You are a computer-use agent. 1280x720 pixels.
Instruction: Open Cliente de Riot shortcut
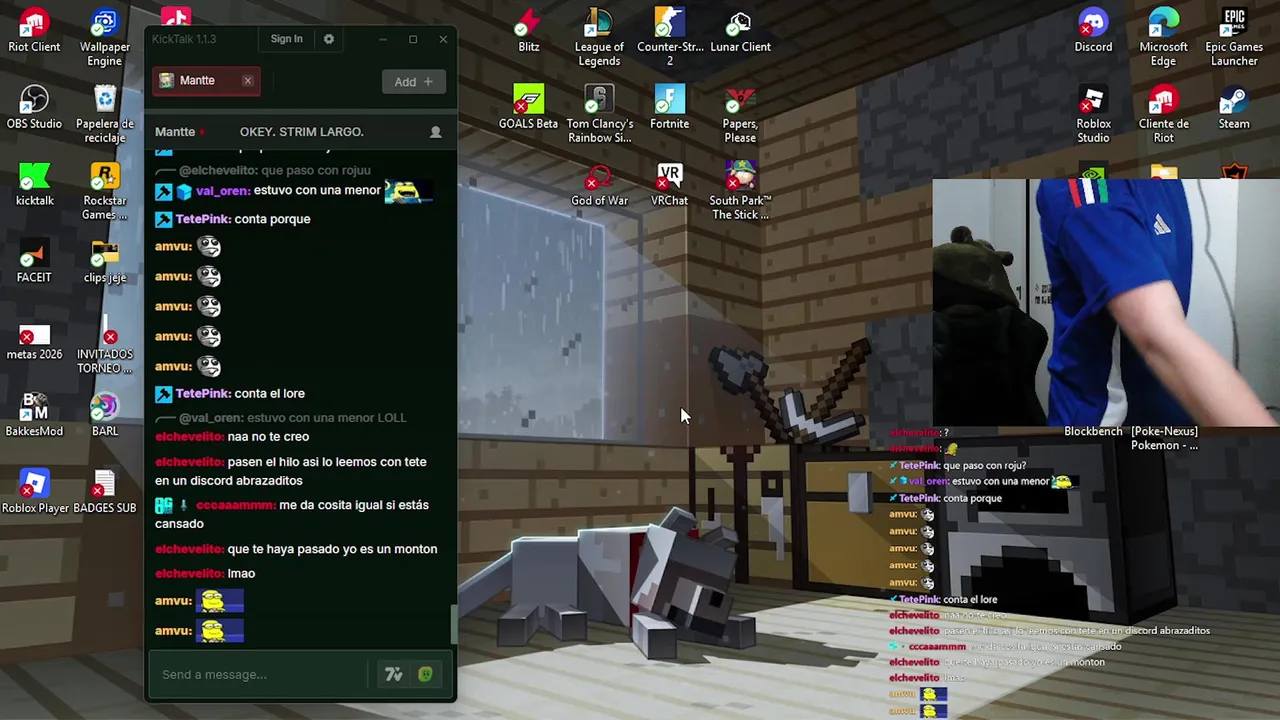[1163, 114]
